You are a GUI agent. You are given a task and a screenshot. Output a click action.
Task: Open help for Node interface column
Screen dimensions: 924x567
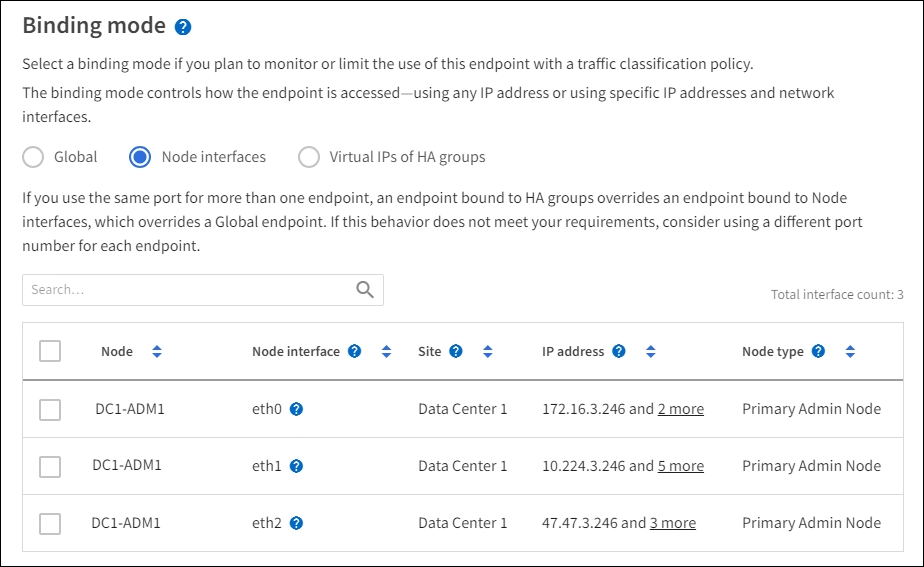point(354,352)
